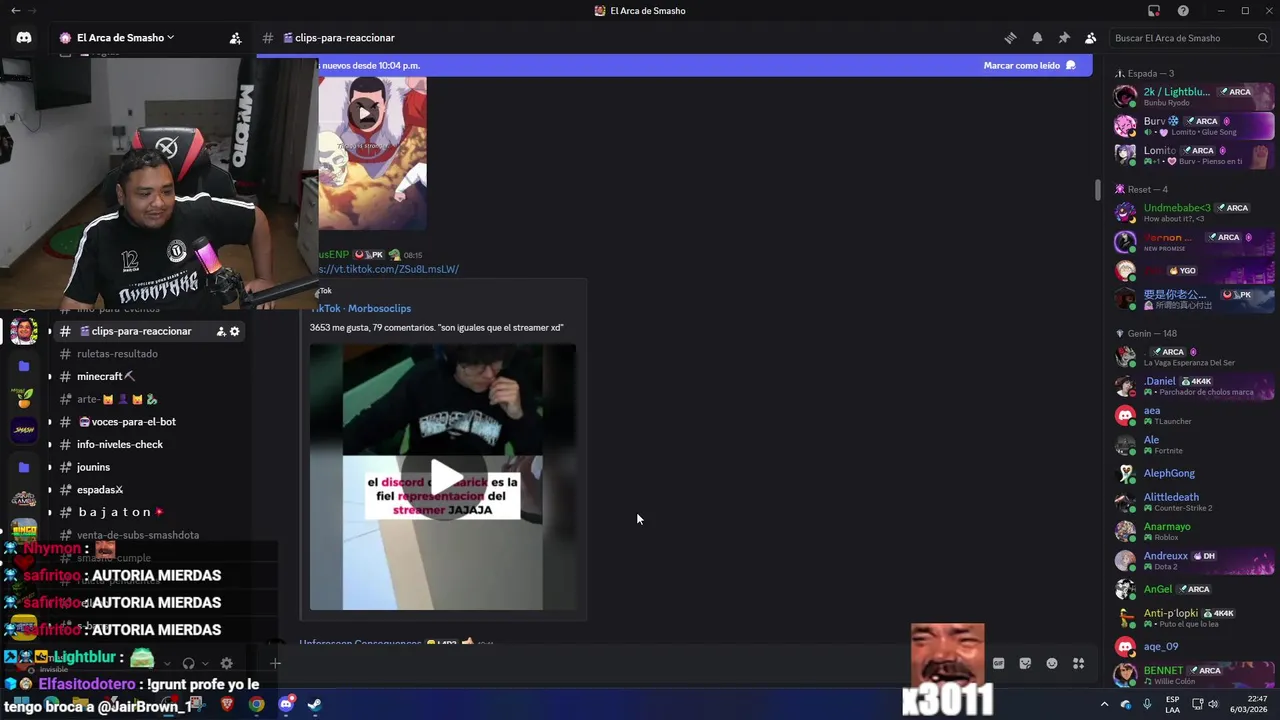
Task: Open member Andreuxx profile
Action: (x=1193, y=560)
